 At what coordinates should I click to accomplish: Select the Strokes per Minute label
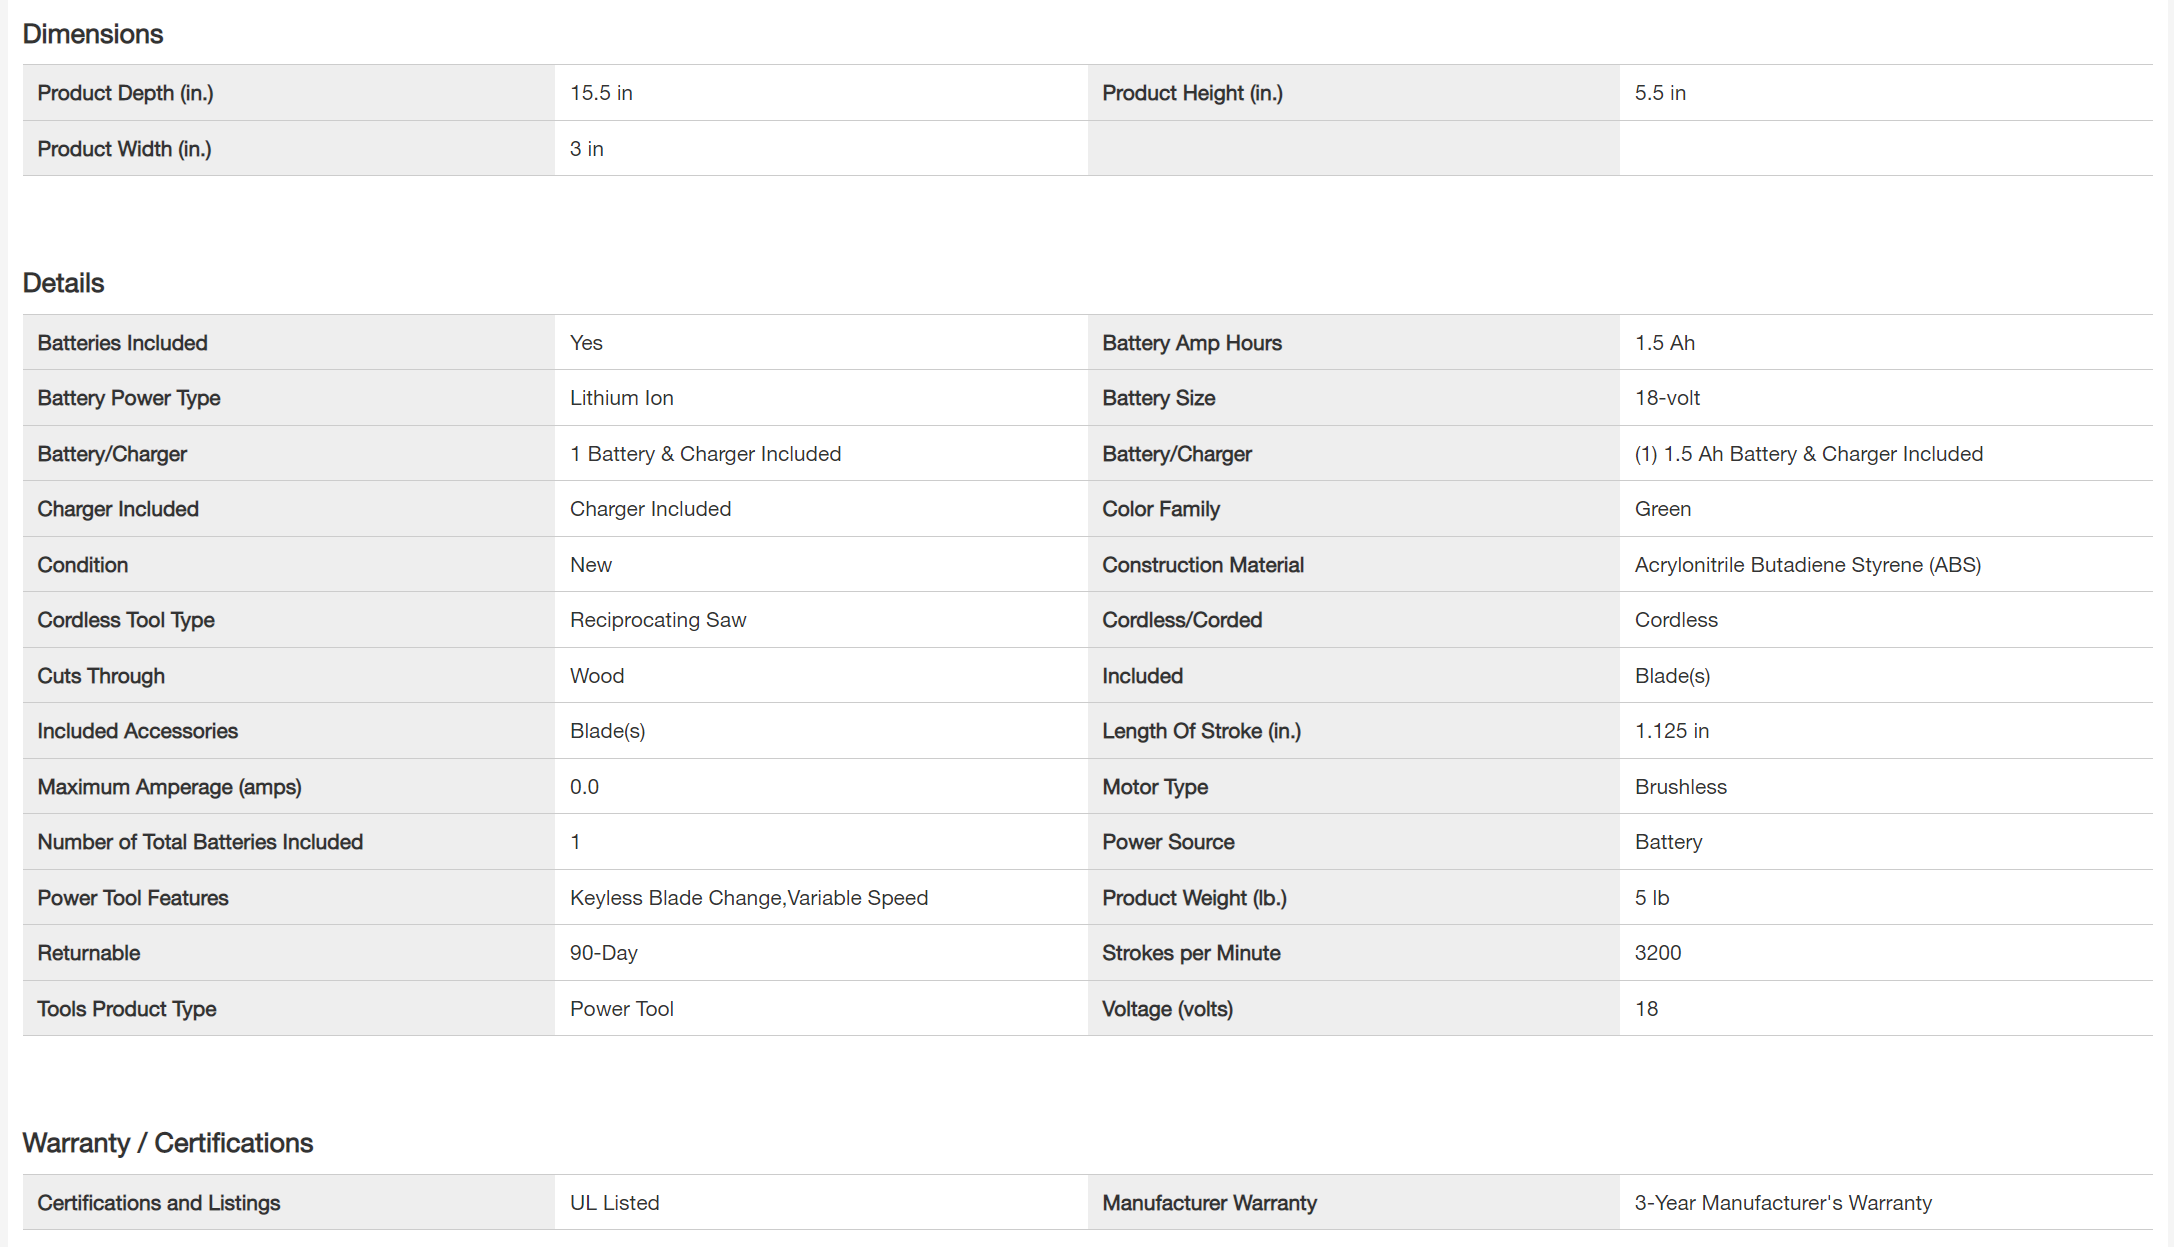point(1190,953)
